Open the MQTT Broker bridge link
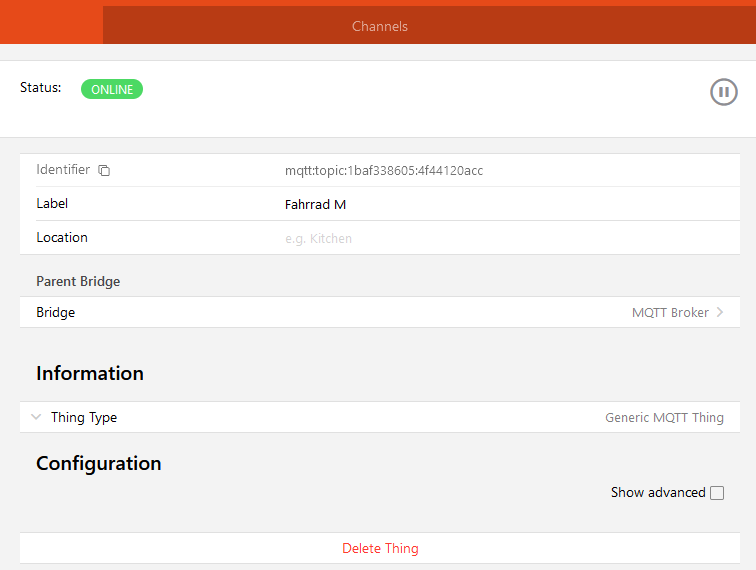 click(670, 313)
